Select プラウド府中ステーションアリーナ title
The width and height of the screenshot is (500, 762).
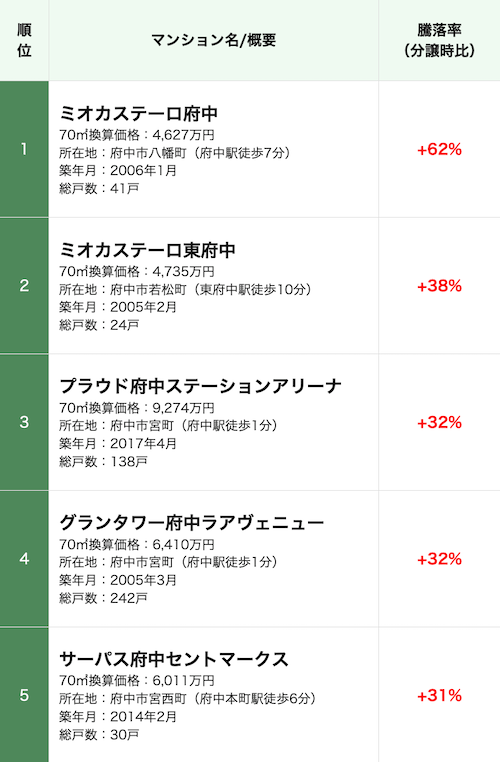(x=201, y=386)
